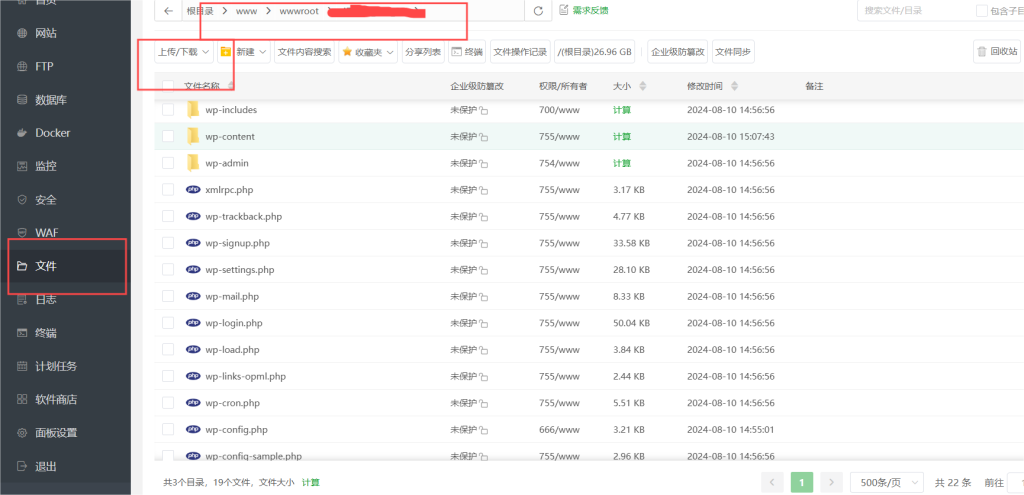Open the 数据库 (Database) sidebar icon
This screenshot has width=1024, height=495.
(22, 100)
